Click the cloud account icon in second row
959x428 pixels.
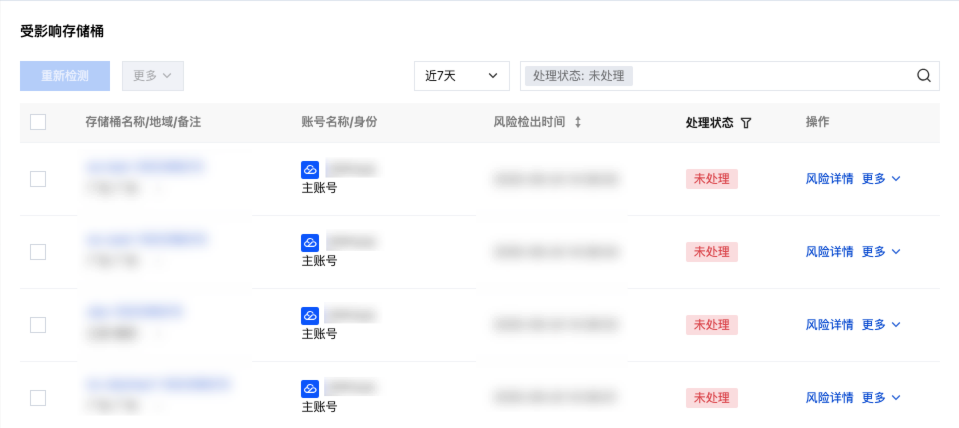click(310, 243)
